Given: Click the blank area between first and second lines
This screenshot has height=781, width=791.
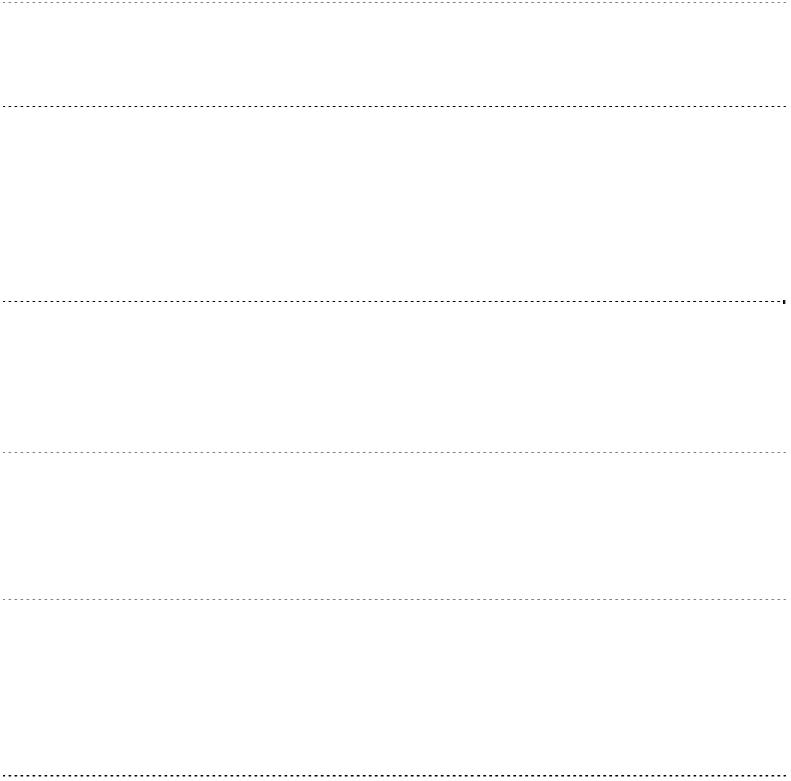Looking at the screenshot, I should click(395, 54).
